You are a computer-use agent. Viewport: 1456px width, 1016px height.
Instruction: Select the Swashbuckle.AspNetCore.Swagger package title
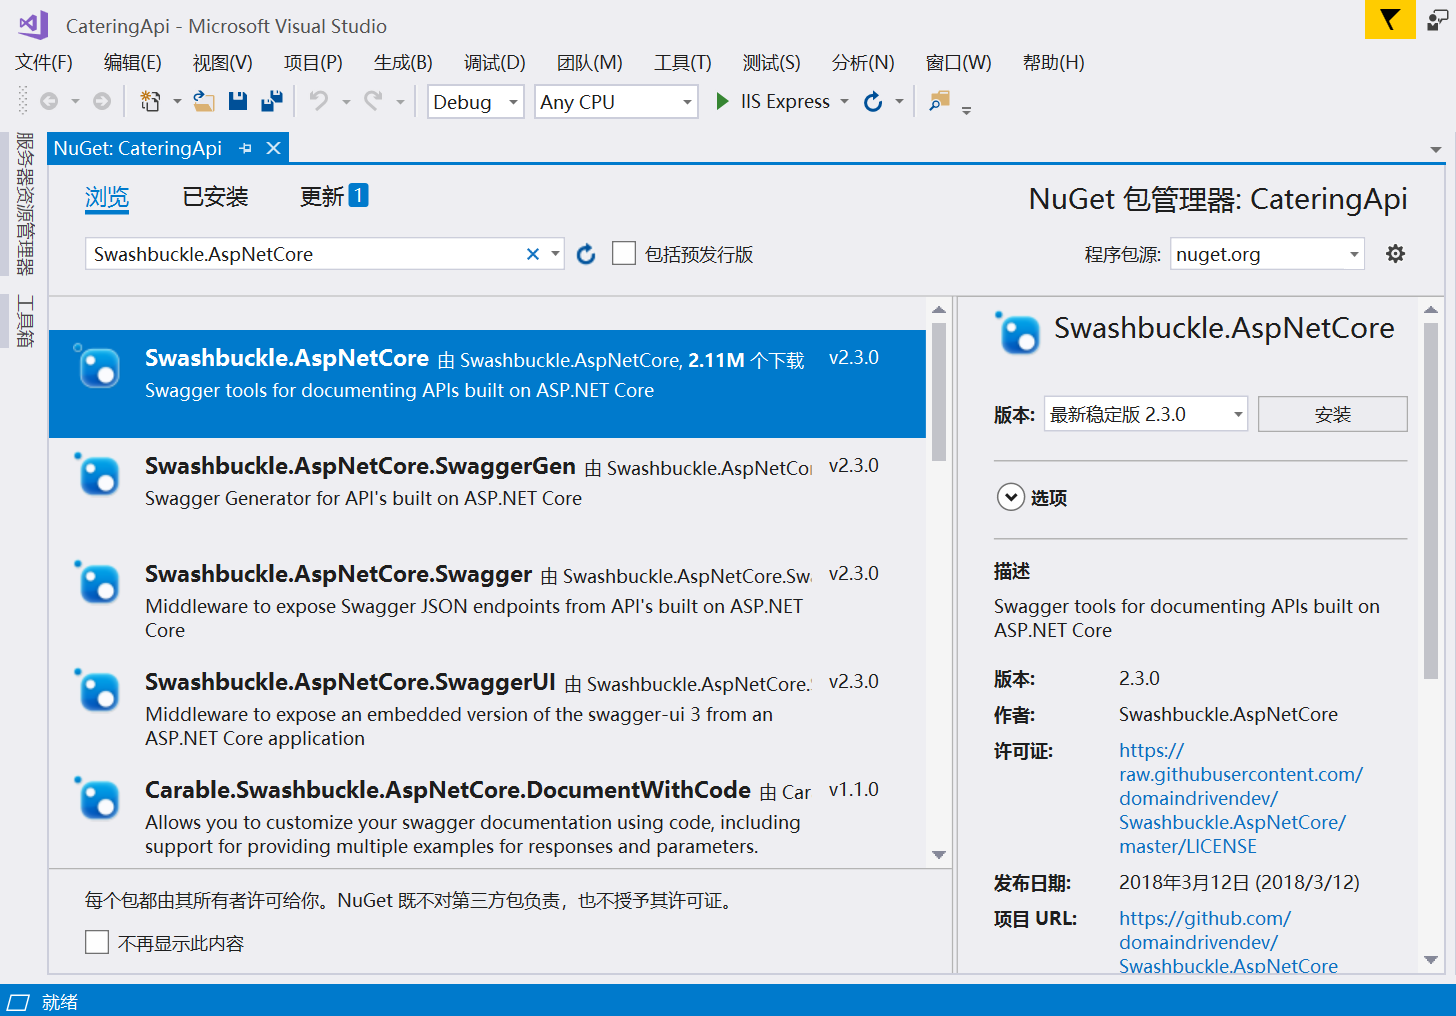tap(338, 574)
